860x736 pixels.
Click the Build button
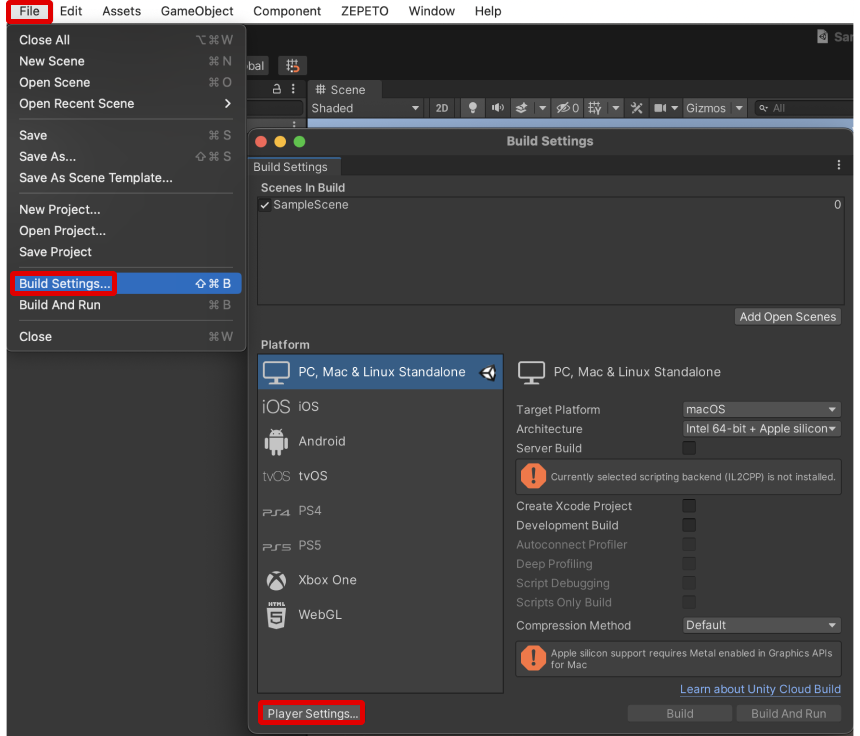680,713
